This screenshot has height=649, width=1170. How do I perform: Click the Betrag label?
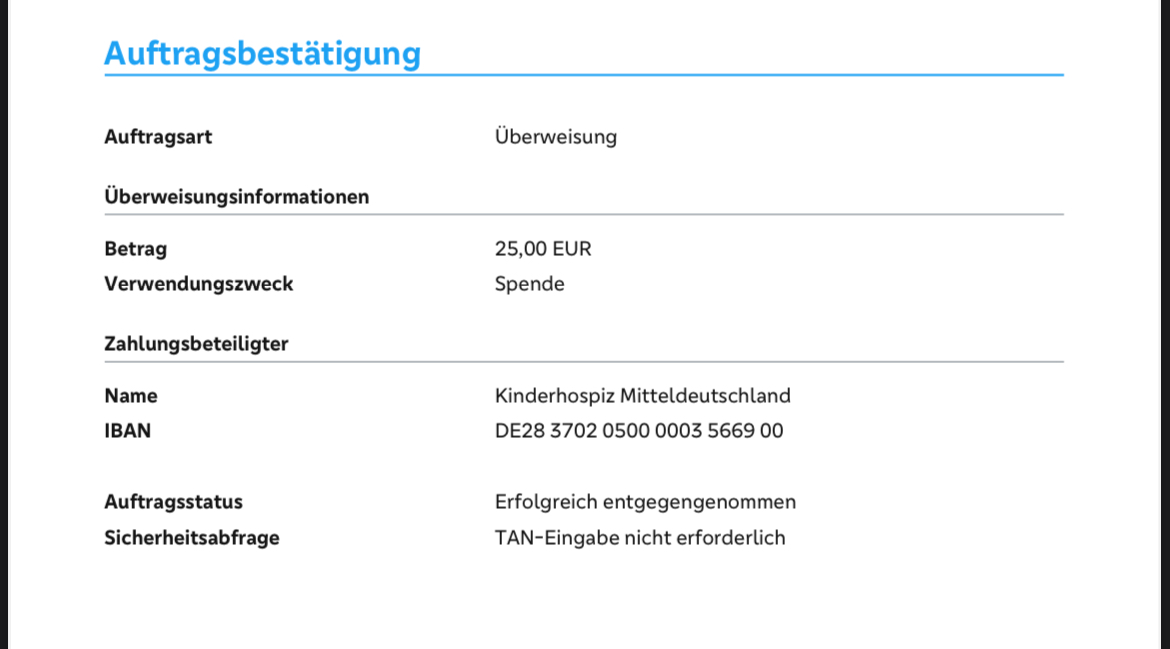tap(135, 249)
